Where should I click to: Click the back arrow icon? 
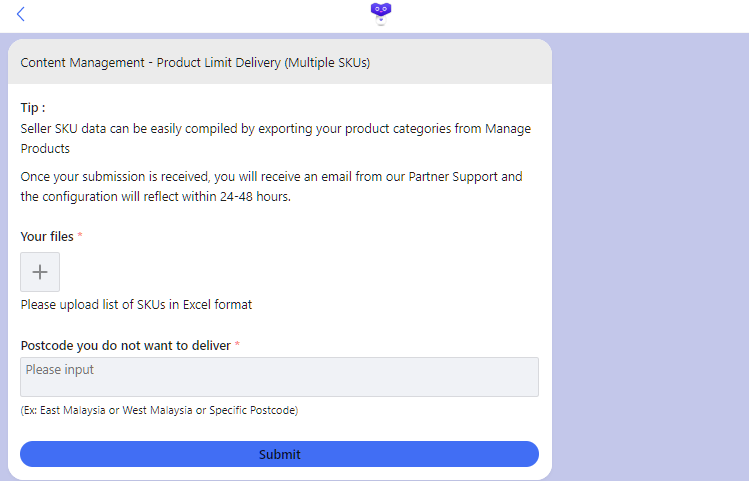click(x=21, y=14)
